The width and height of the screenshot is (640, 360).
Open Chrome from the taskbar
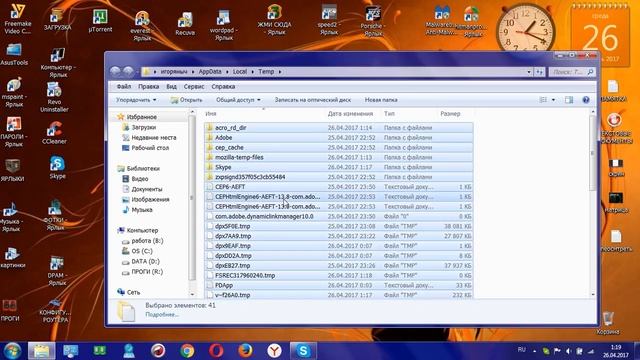[x=187, y=351]
